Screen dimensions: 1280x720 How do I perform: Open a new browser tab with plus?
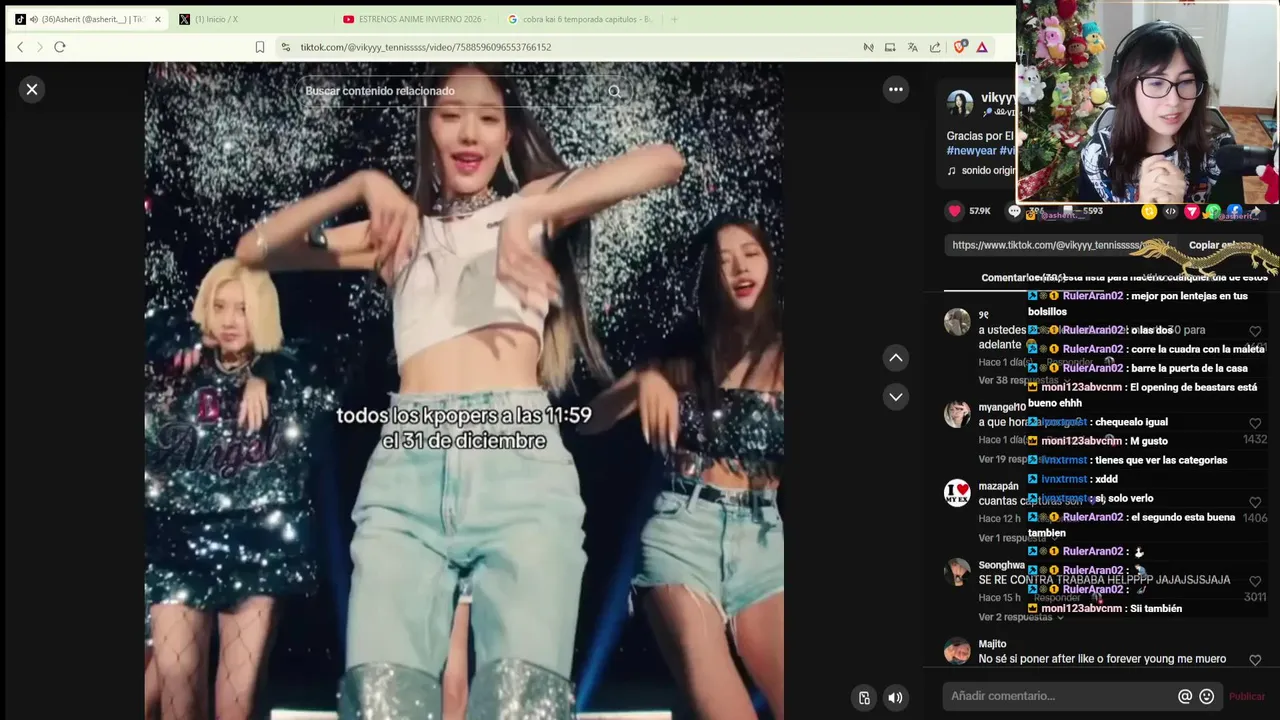(x=674, y=19)
